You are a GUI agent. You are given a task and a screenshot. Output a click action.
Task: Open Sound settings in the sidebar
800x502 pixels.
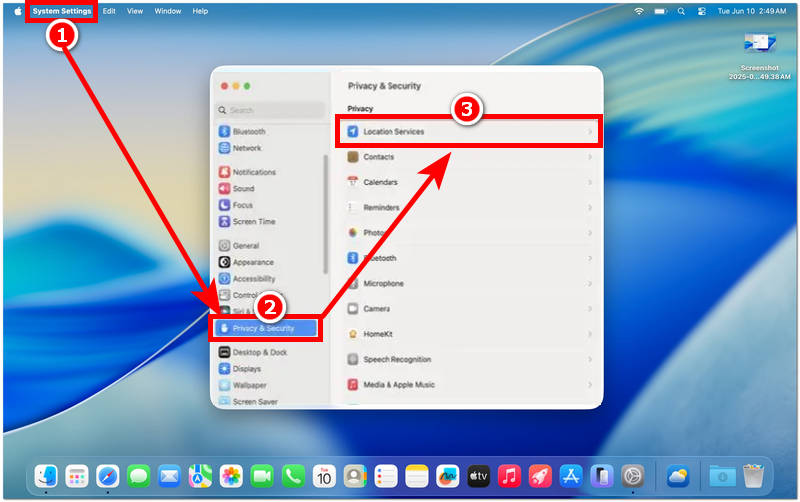click(x=237, y=188)
